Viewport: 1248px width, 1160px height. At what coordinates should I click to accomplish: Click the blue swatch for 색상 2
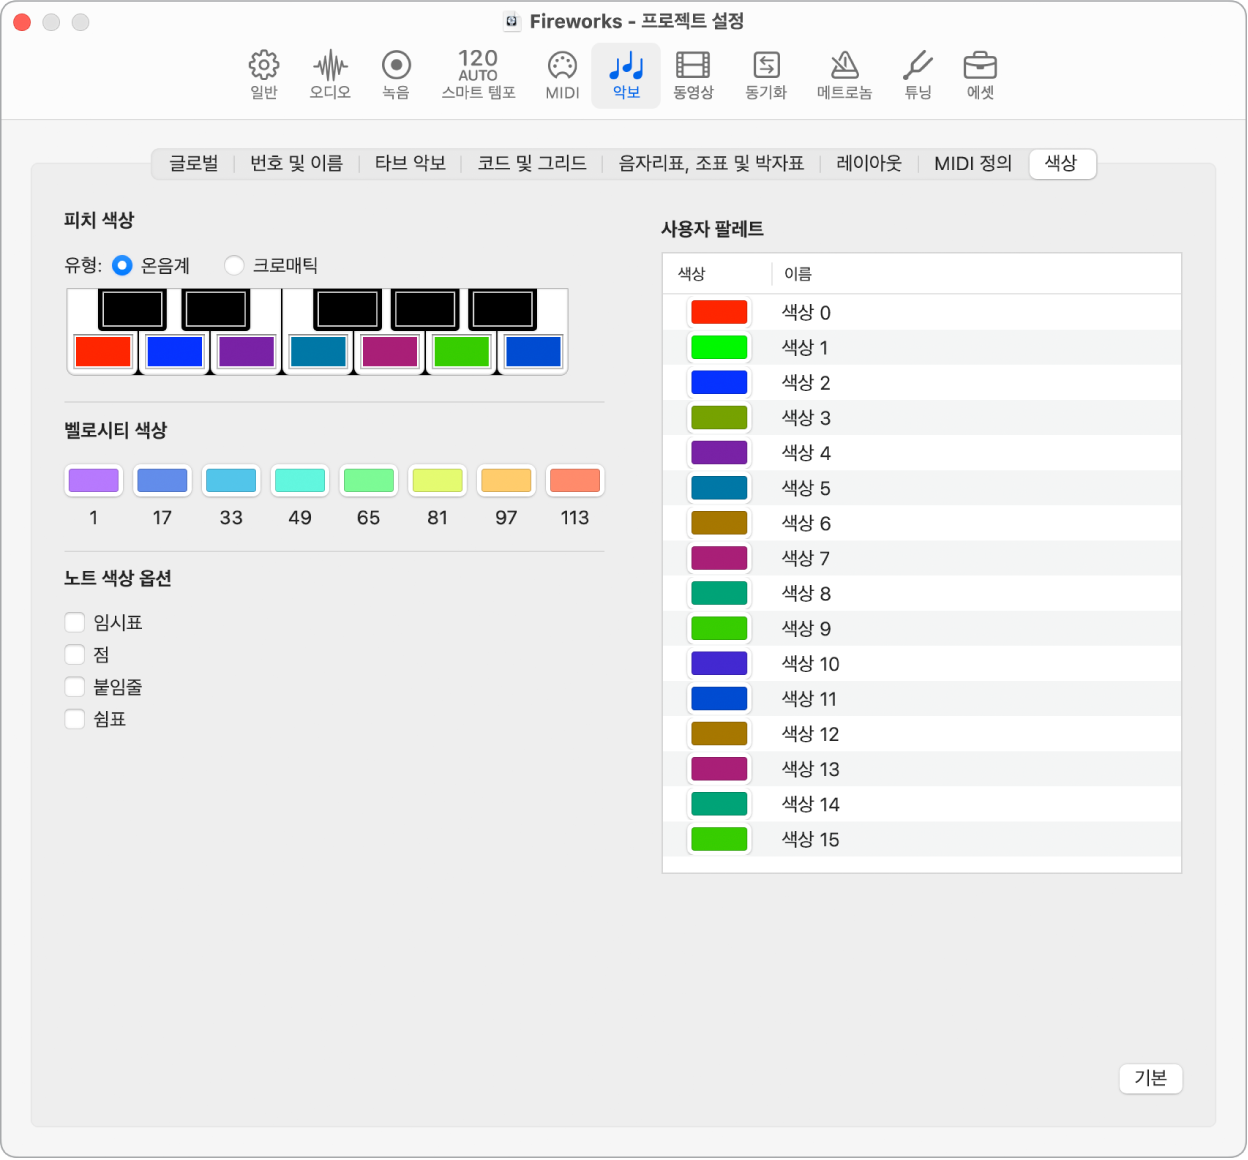(719, 382)
